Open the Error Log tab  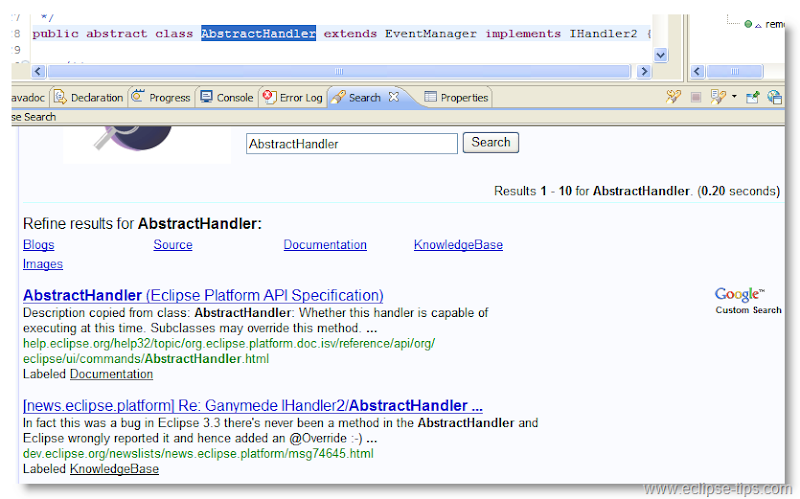coord(293,97)
